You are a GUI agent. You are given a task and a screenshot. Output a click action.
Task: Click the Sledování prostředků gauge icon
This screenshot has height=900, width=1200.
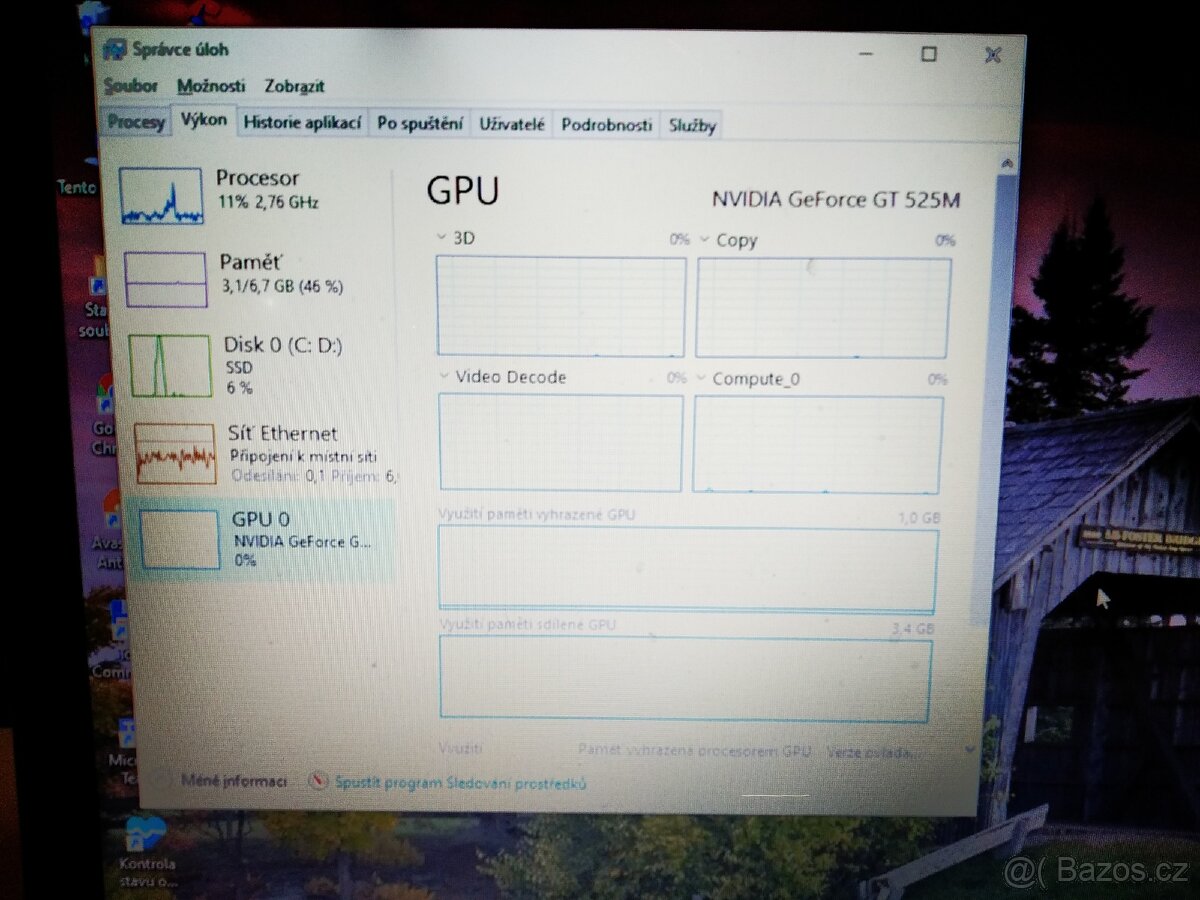(x=318, y=782)
